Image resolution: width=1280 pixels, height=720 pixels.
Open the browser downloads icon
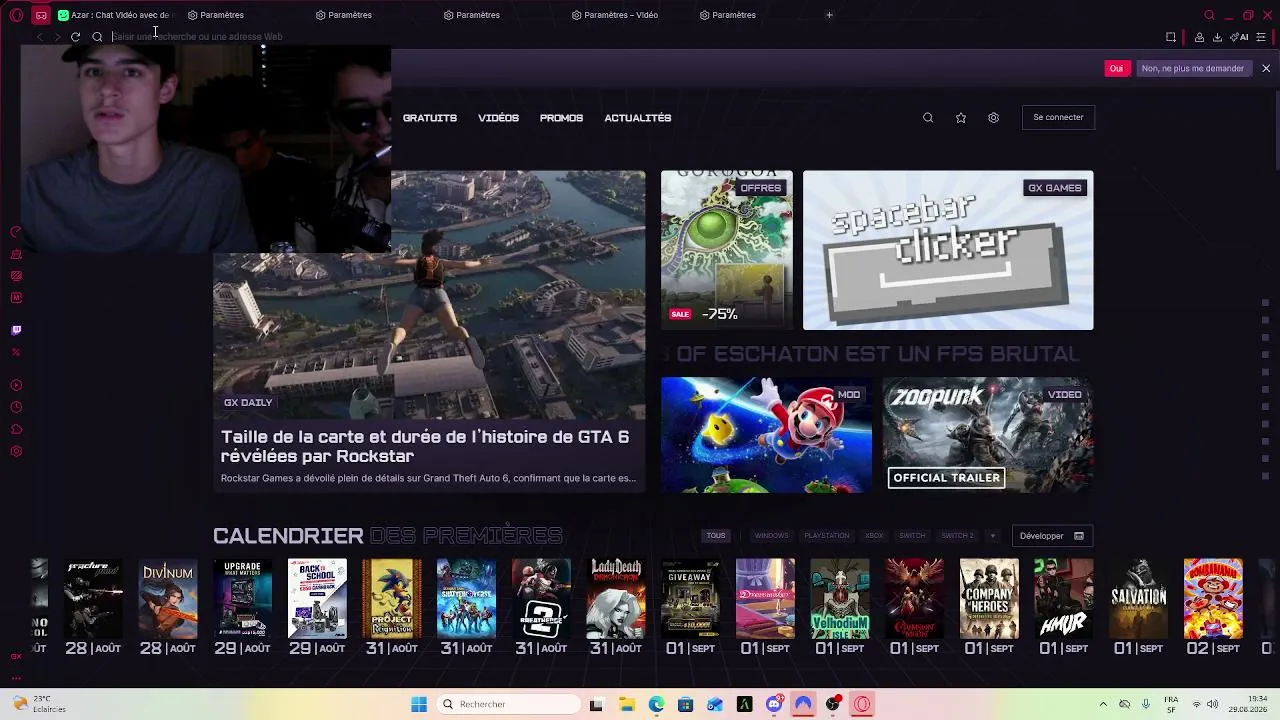tap(1217, 37)
